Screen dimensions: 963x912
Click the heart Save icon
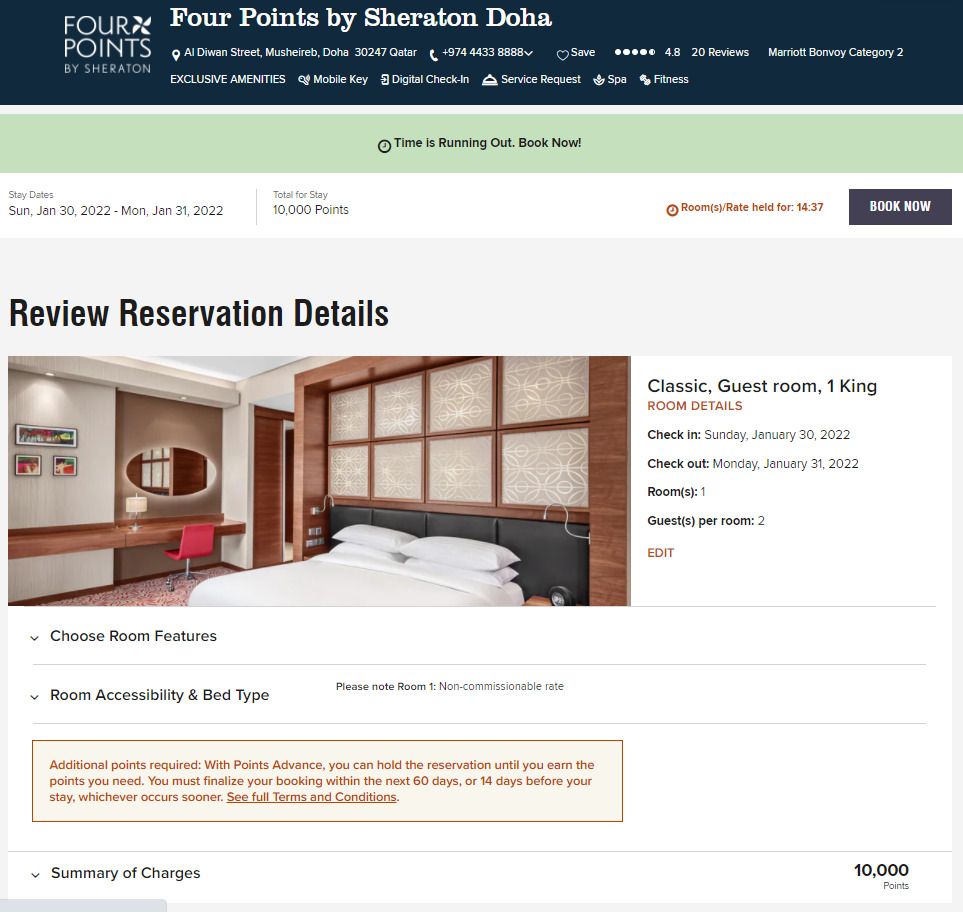coord(562,55)
